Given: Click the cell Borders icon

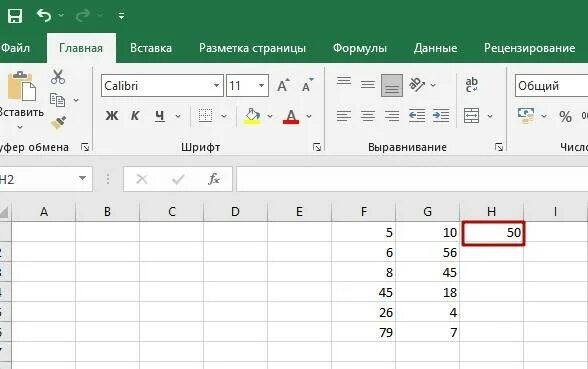Looking at the screenshot, I should click(205, 116).
